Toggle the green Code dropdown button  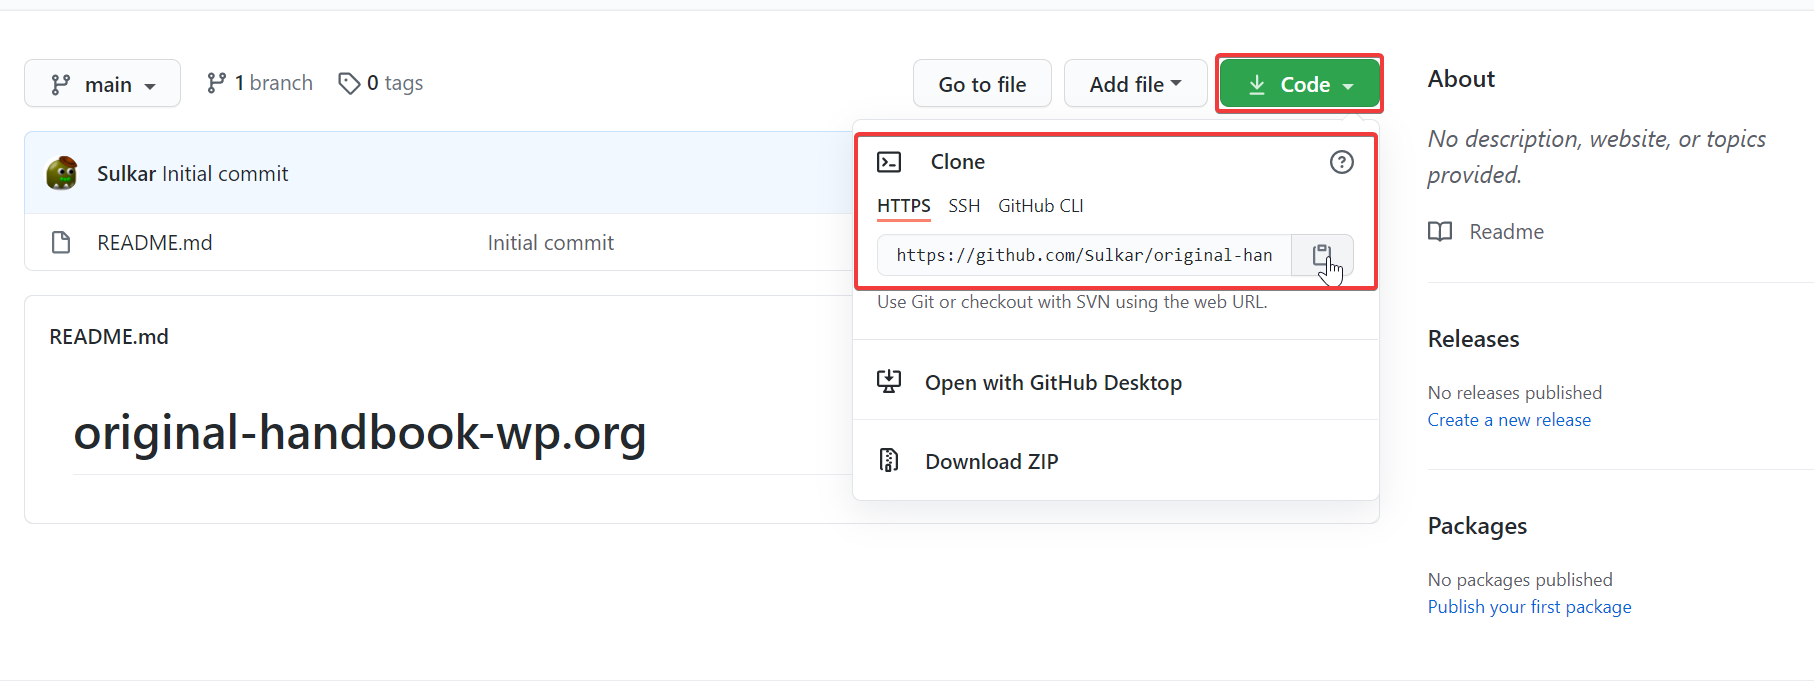point(1300,84)
